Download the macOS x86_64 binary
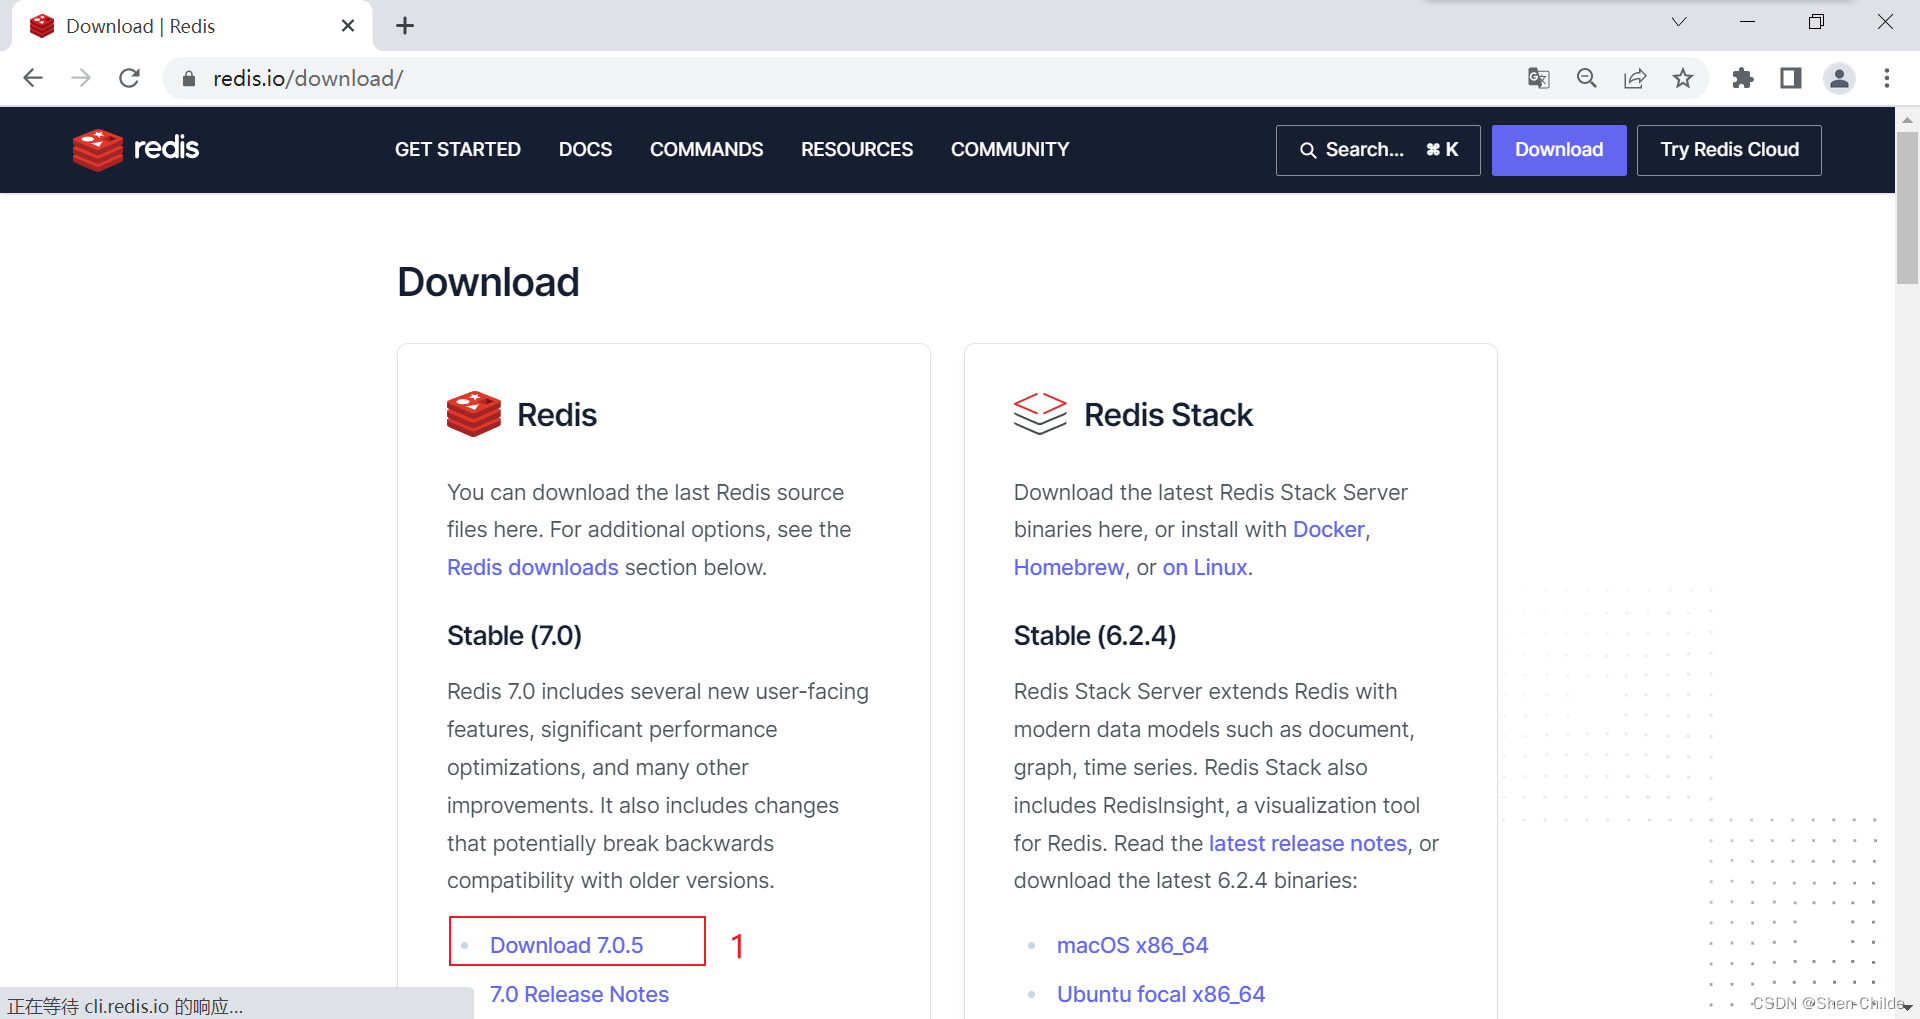Image resolution: width=1920 pixels, height=1019 pixels. point(1132,945)
